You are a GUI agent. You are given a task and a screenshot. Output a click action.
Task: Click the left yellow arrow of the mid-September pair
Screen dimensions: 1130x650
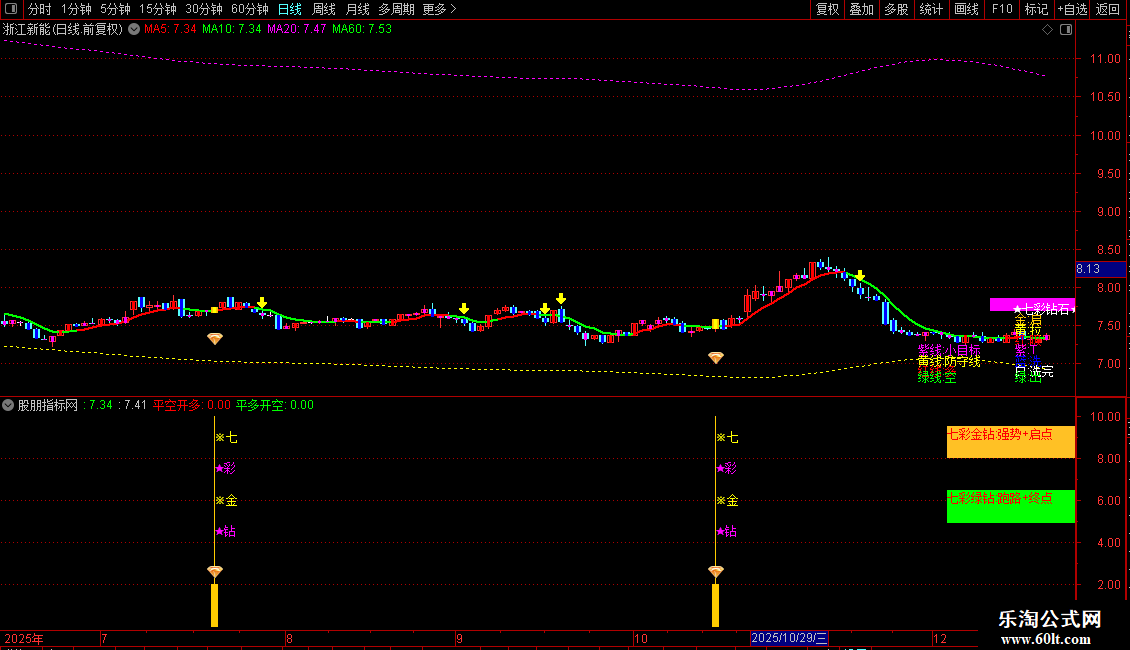click(545, 308)
